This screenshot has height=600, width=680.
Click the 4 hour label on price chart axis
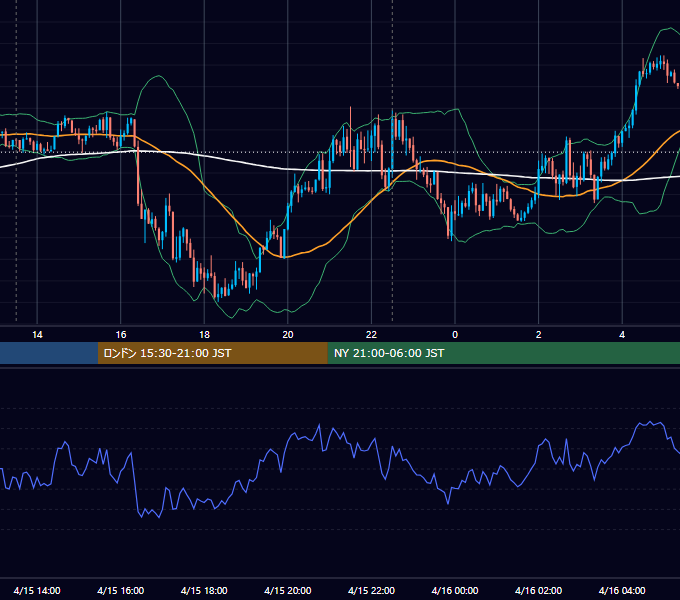click(622, 335)
